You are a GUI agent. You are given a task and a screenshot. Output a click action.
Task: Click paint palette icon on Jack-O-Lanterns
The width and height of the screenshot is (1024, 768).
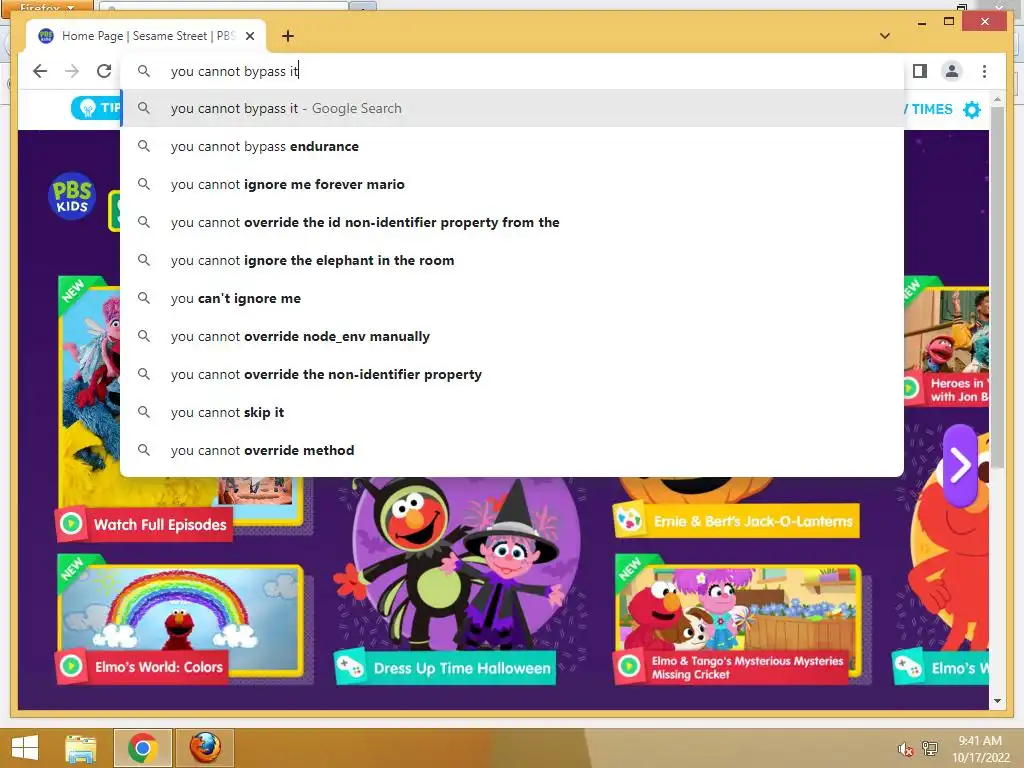coord(629,520)
